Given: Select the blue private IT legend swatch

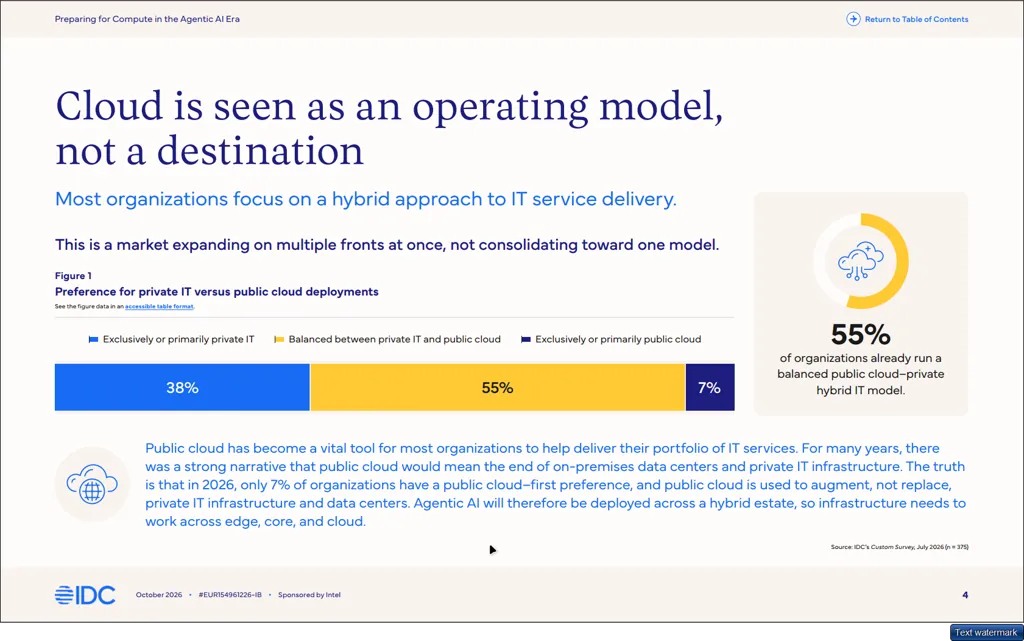Looking at the screenshot, I should point(93,339).
